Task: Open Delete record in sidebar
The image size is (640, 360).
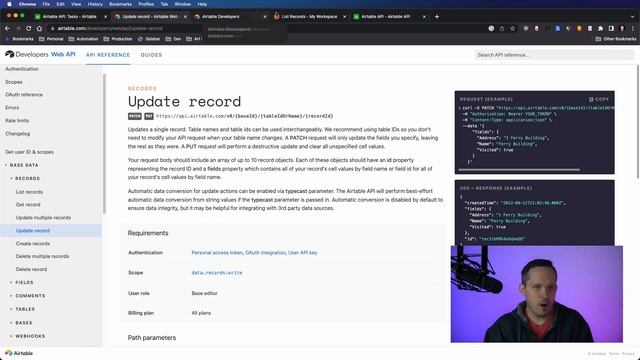Action: pos(31,269)
